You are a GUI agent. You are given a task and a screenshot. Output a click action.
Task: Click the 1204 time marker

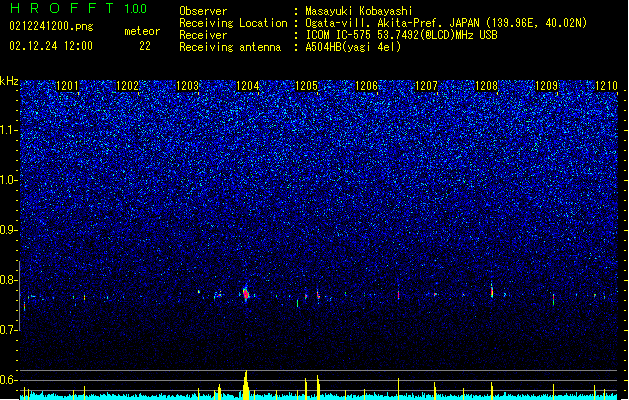[248, 86]
